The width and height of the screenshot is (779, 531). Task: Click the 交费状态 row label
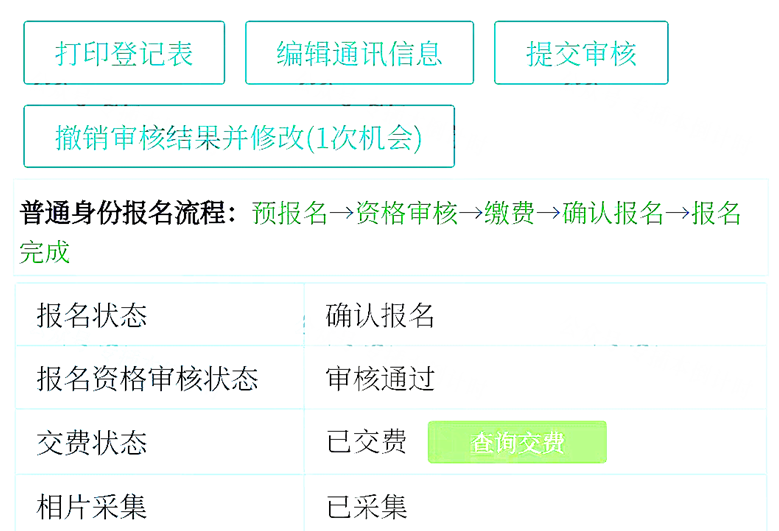(92, 443)
